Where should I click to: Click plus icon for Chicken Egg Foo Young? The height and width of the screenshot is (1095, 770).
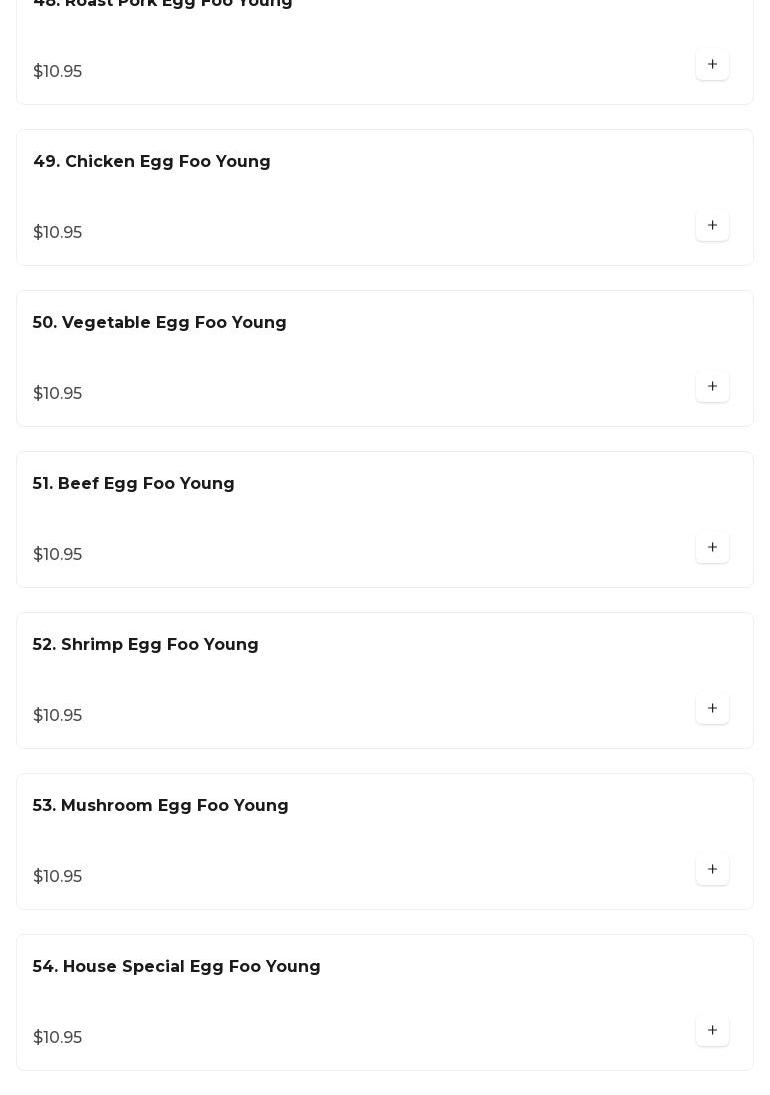tap(712, 226)
